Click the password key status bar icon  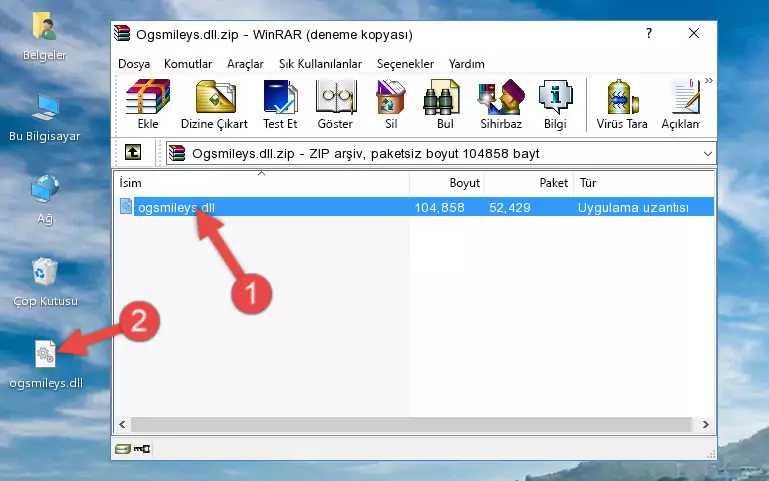[142, 449]
